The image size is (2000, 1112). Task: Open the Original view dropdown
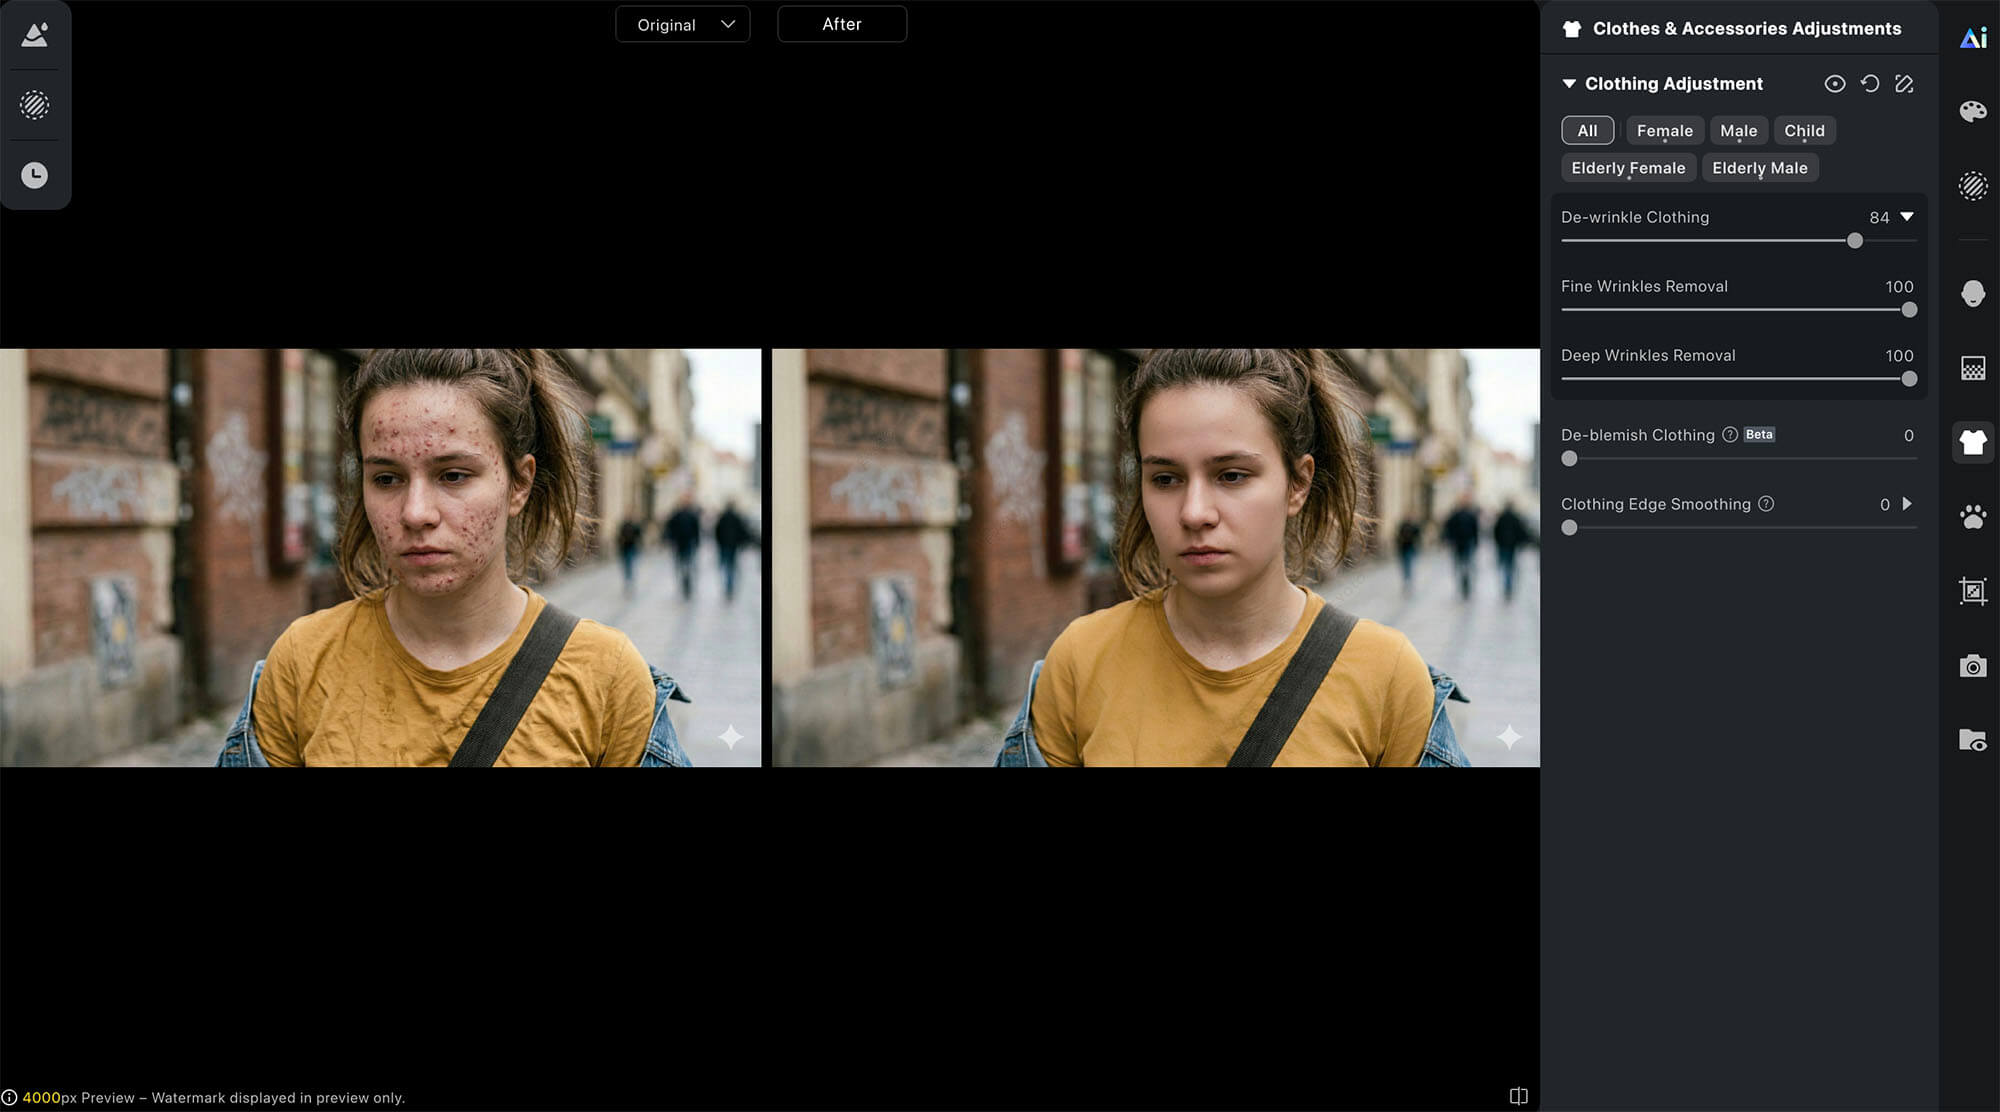click(x=683, y=25)
